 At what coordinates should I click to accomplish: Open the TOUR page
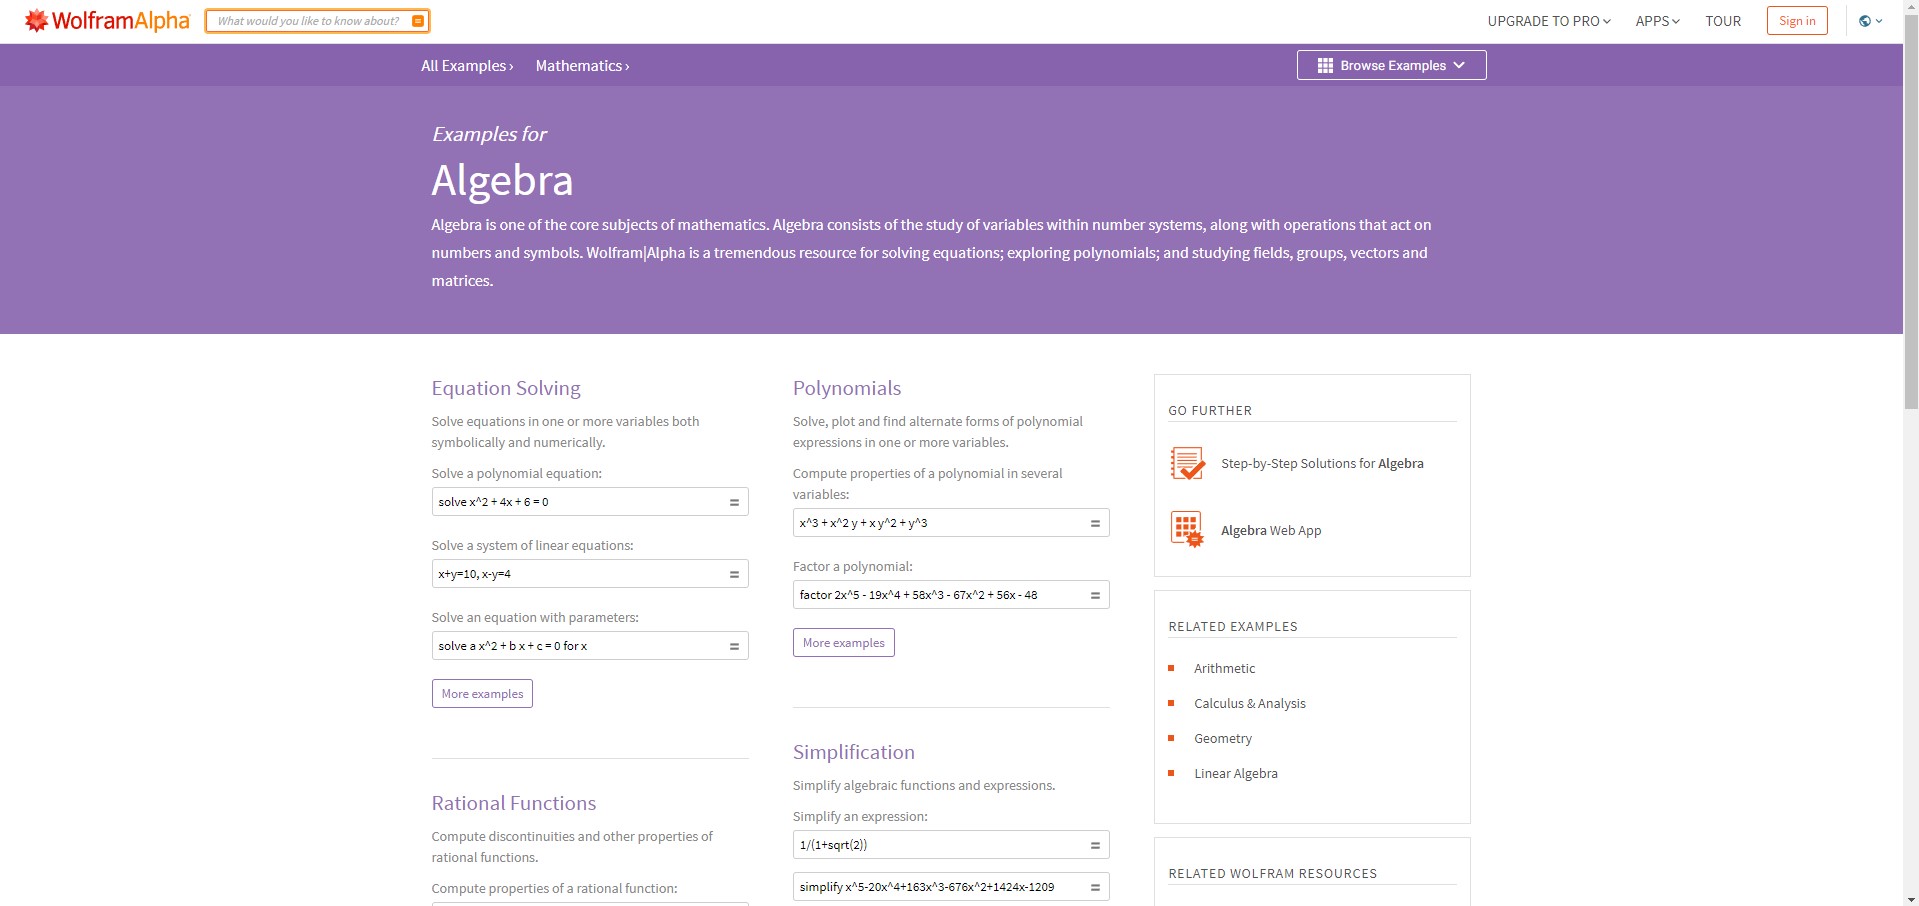1723,21
